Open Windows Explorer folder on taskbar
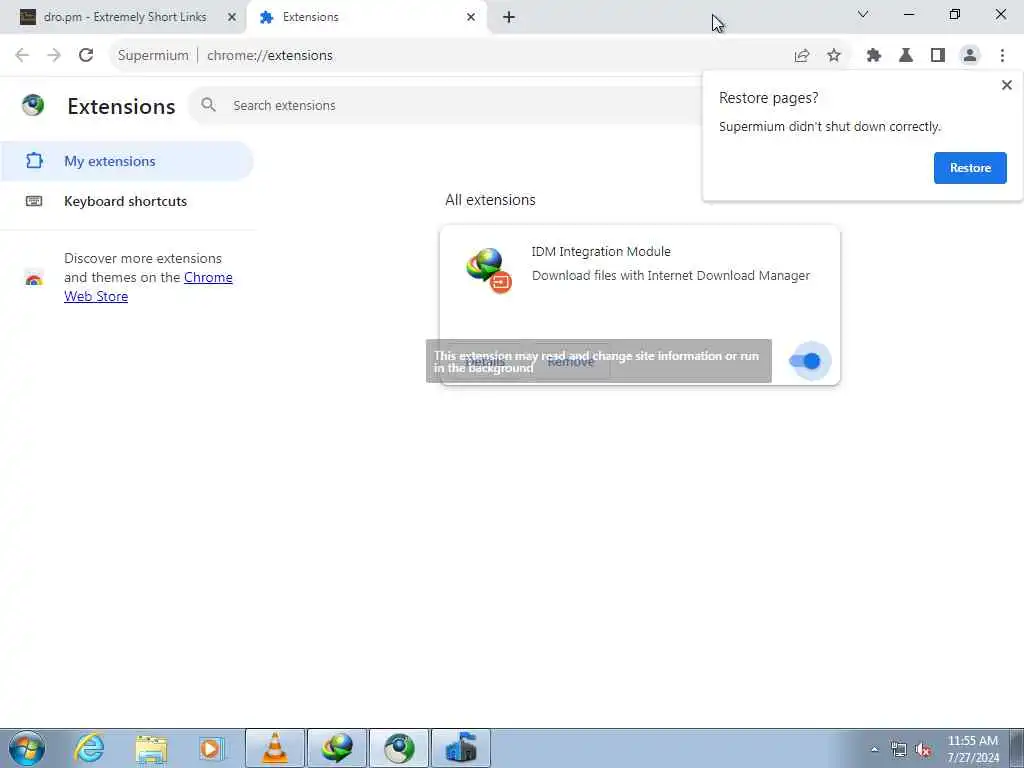Screen dimensions: 1024x768 click(x=152, y=748)
